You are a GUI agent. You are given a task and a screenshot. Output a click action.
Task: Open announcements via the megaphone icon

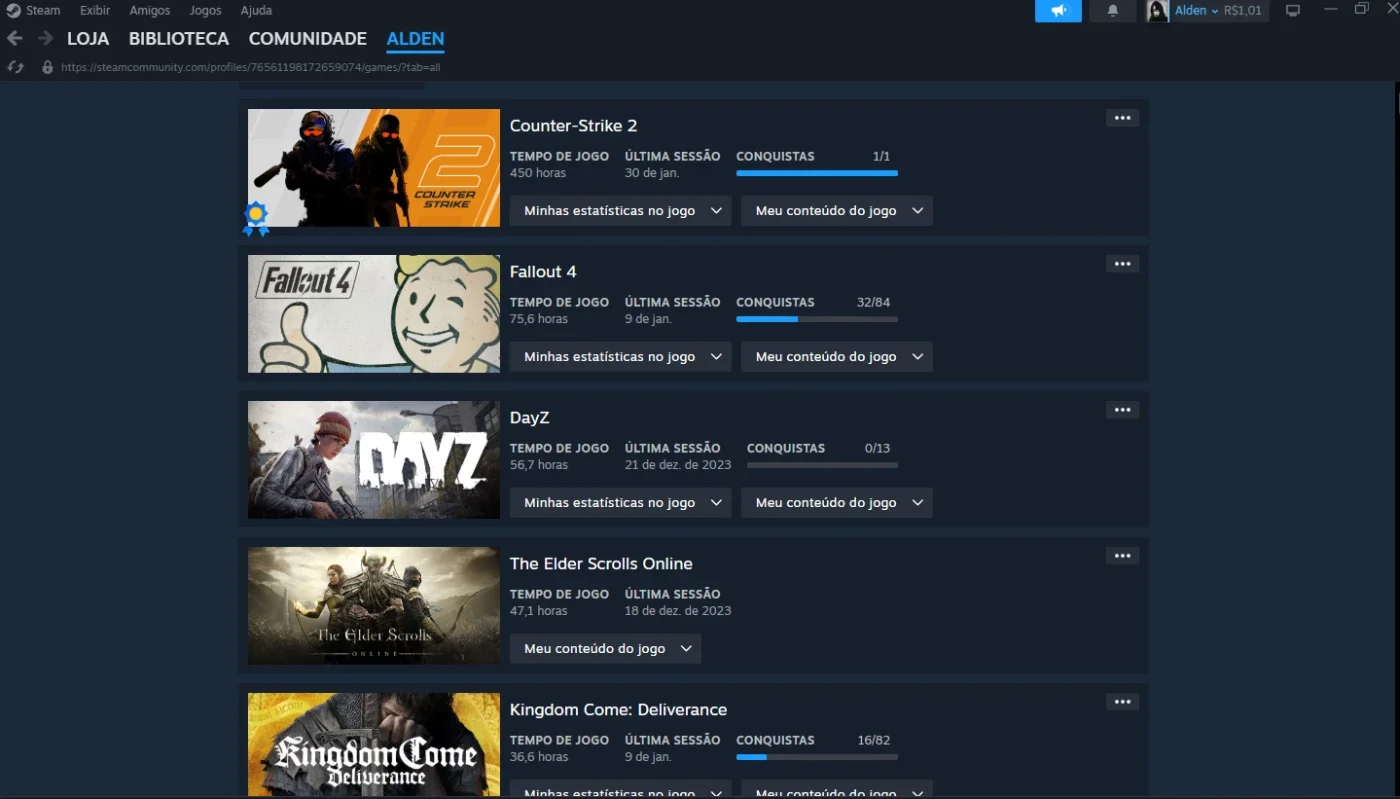tap(1058, 10)
